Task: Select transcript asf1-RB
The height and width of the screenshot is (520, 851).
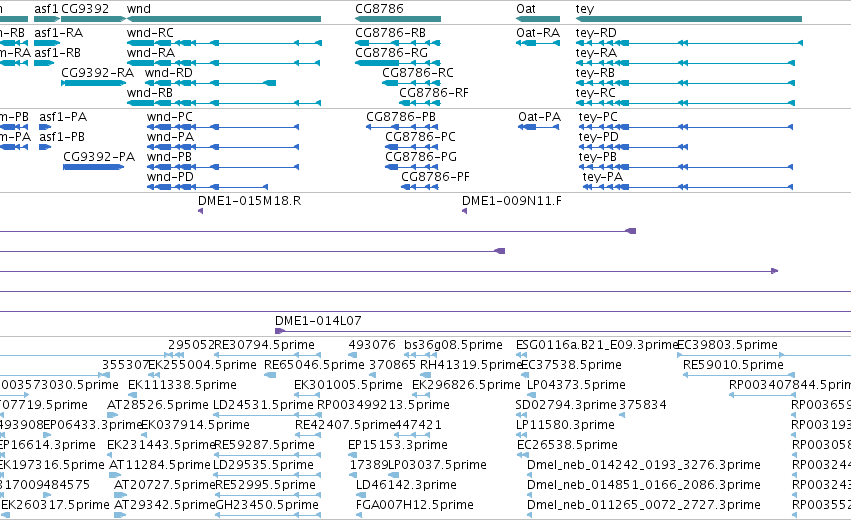Action: pyautogui.click(x=57, y=53)
